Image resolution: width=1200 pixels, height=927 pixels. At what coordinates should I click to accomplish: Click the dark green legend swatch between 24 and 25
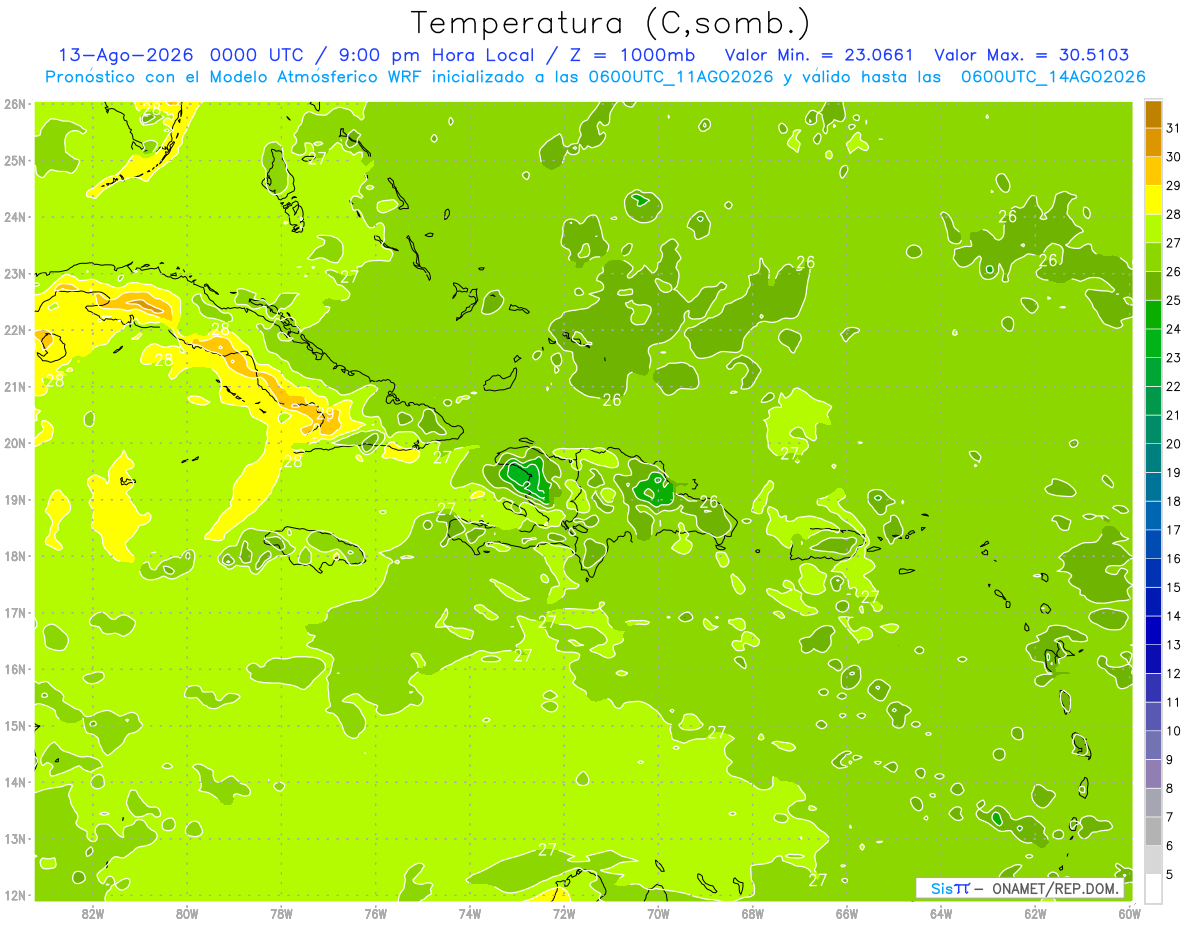click(1153, 315)
